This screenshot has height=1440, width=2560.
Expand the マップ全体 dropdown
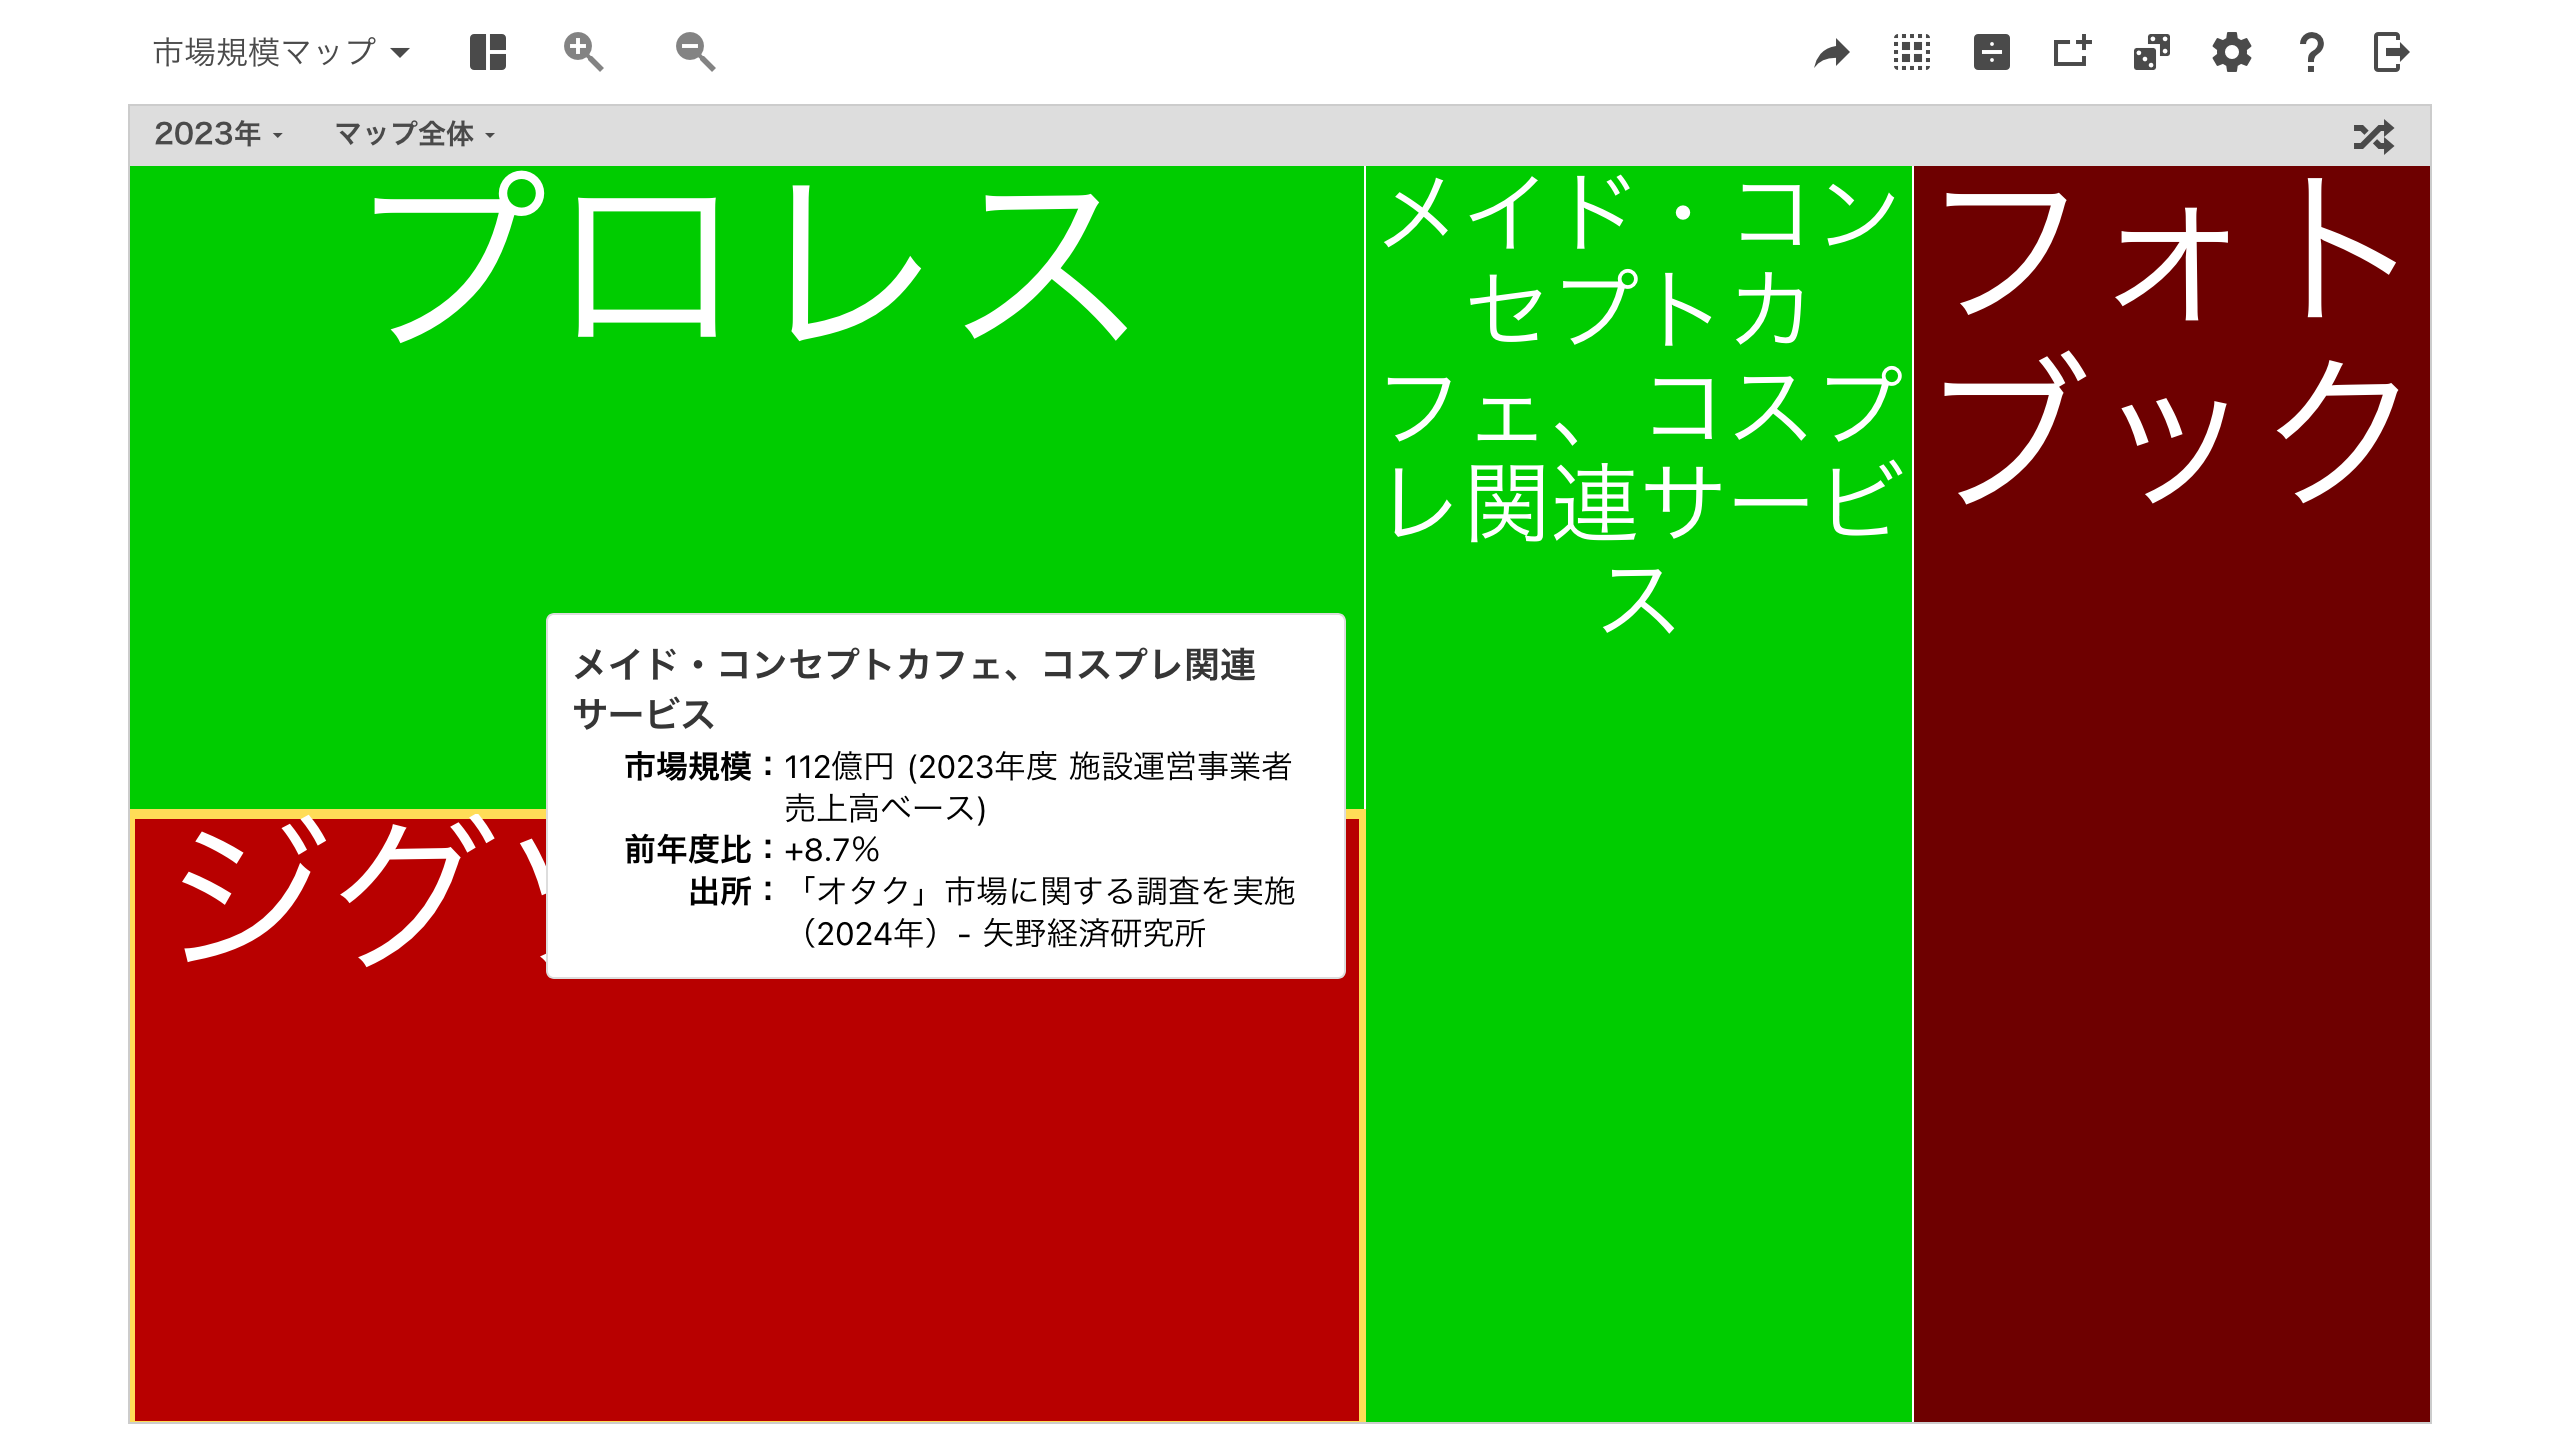(415, 134)
